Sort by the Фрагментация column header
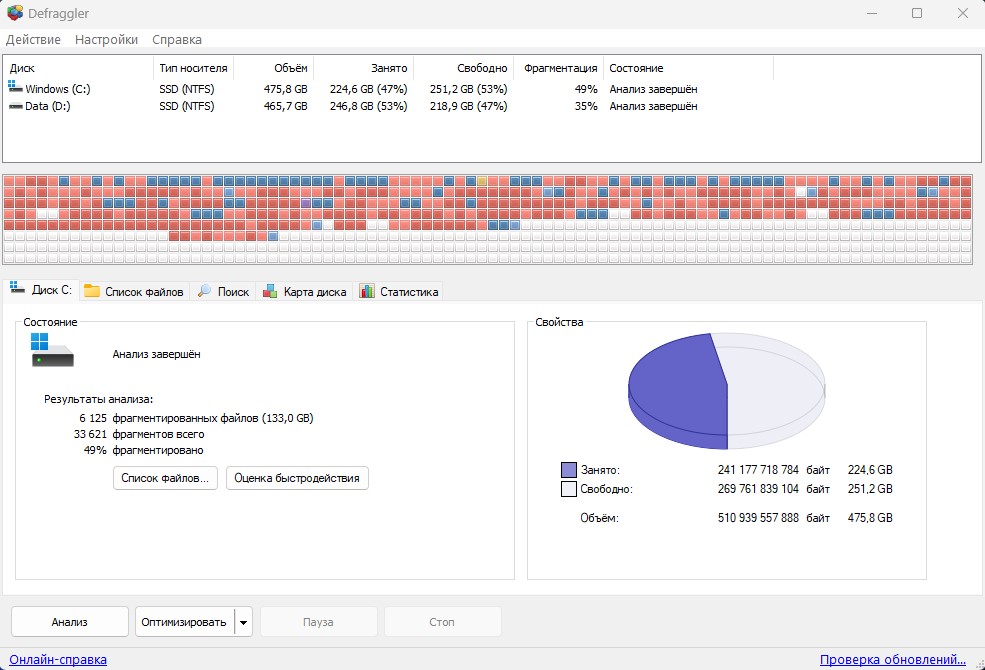The image size is (985, 670). [558, 68]
